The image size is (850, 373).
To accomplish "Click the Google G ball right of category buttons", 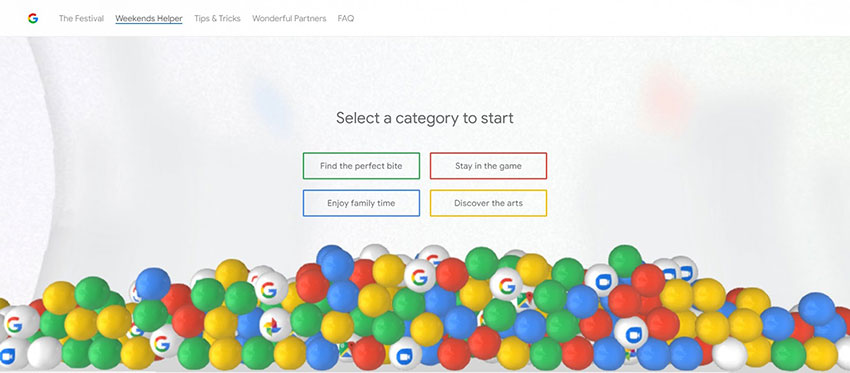I will (x=506, y=284).
